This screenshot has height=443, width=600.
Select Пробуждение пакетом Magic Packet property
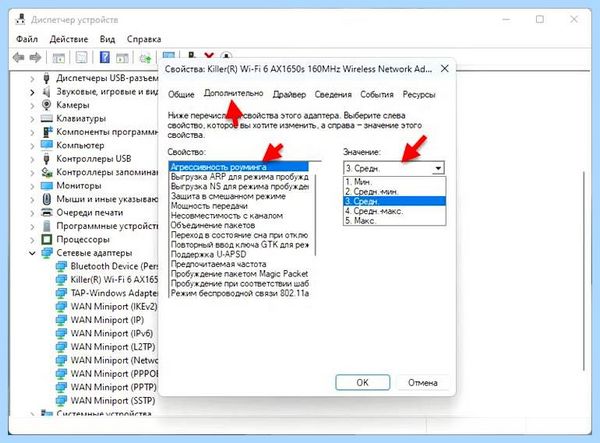tap(239, 274)
